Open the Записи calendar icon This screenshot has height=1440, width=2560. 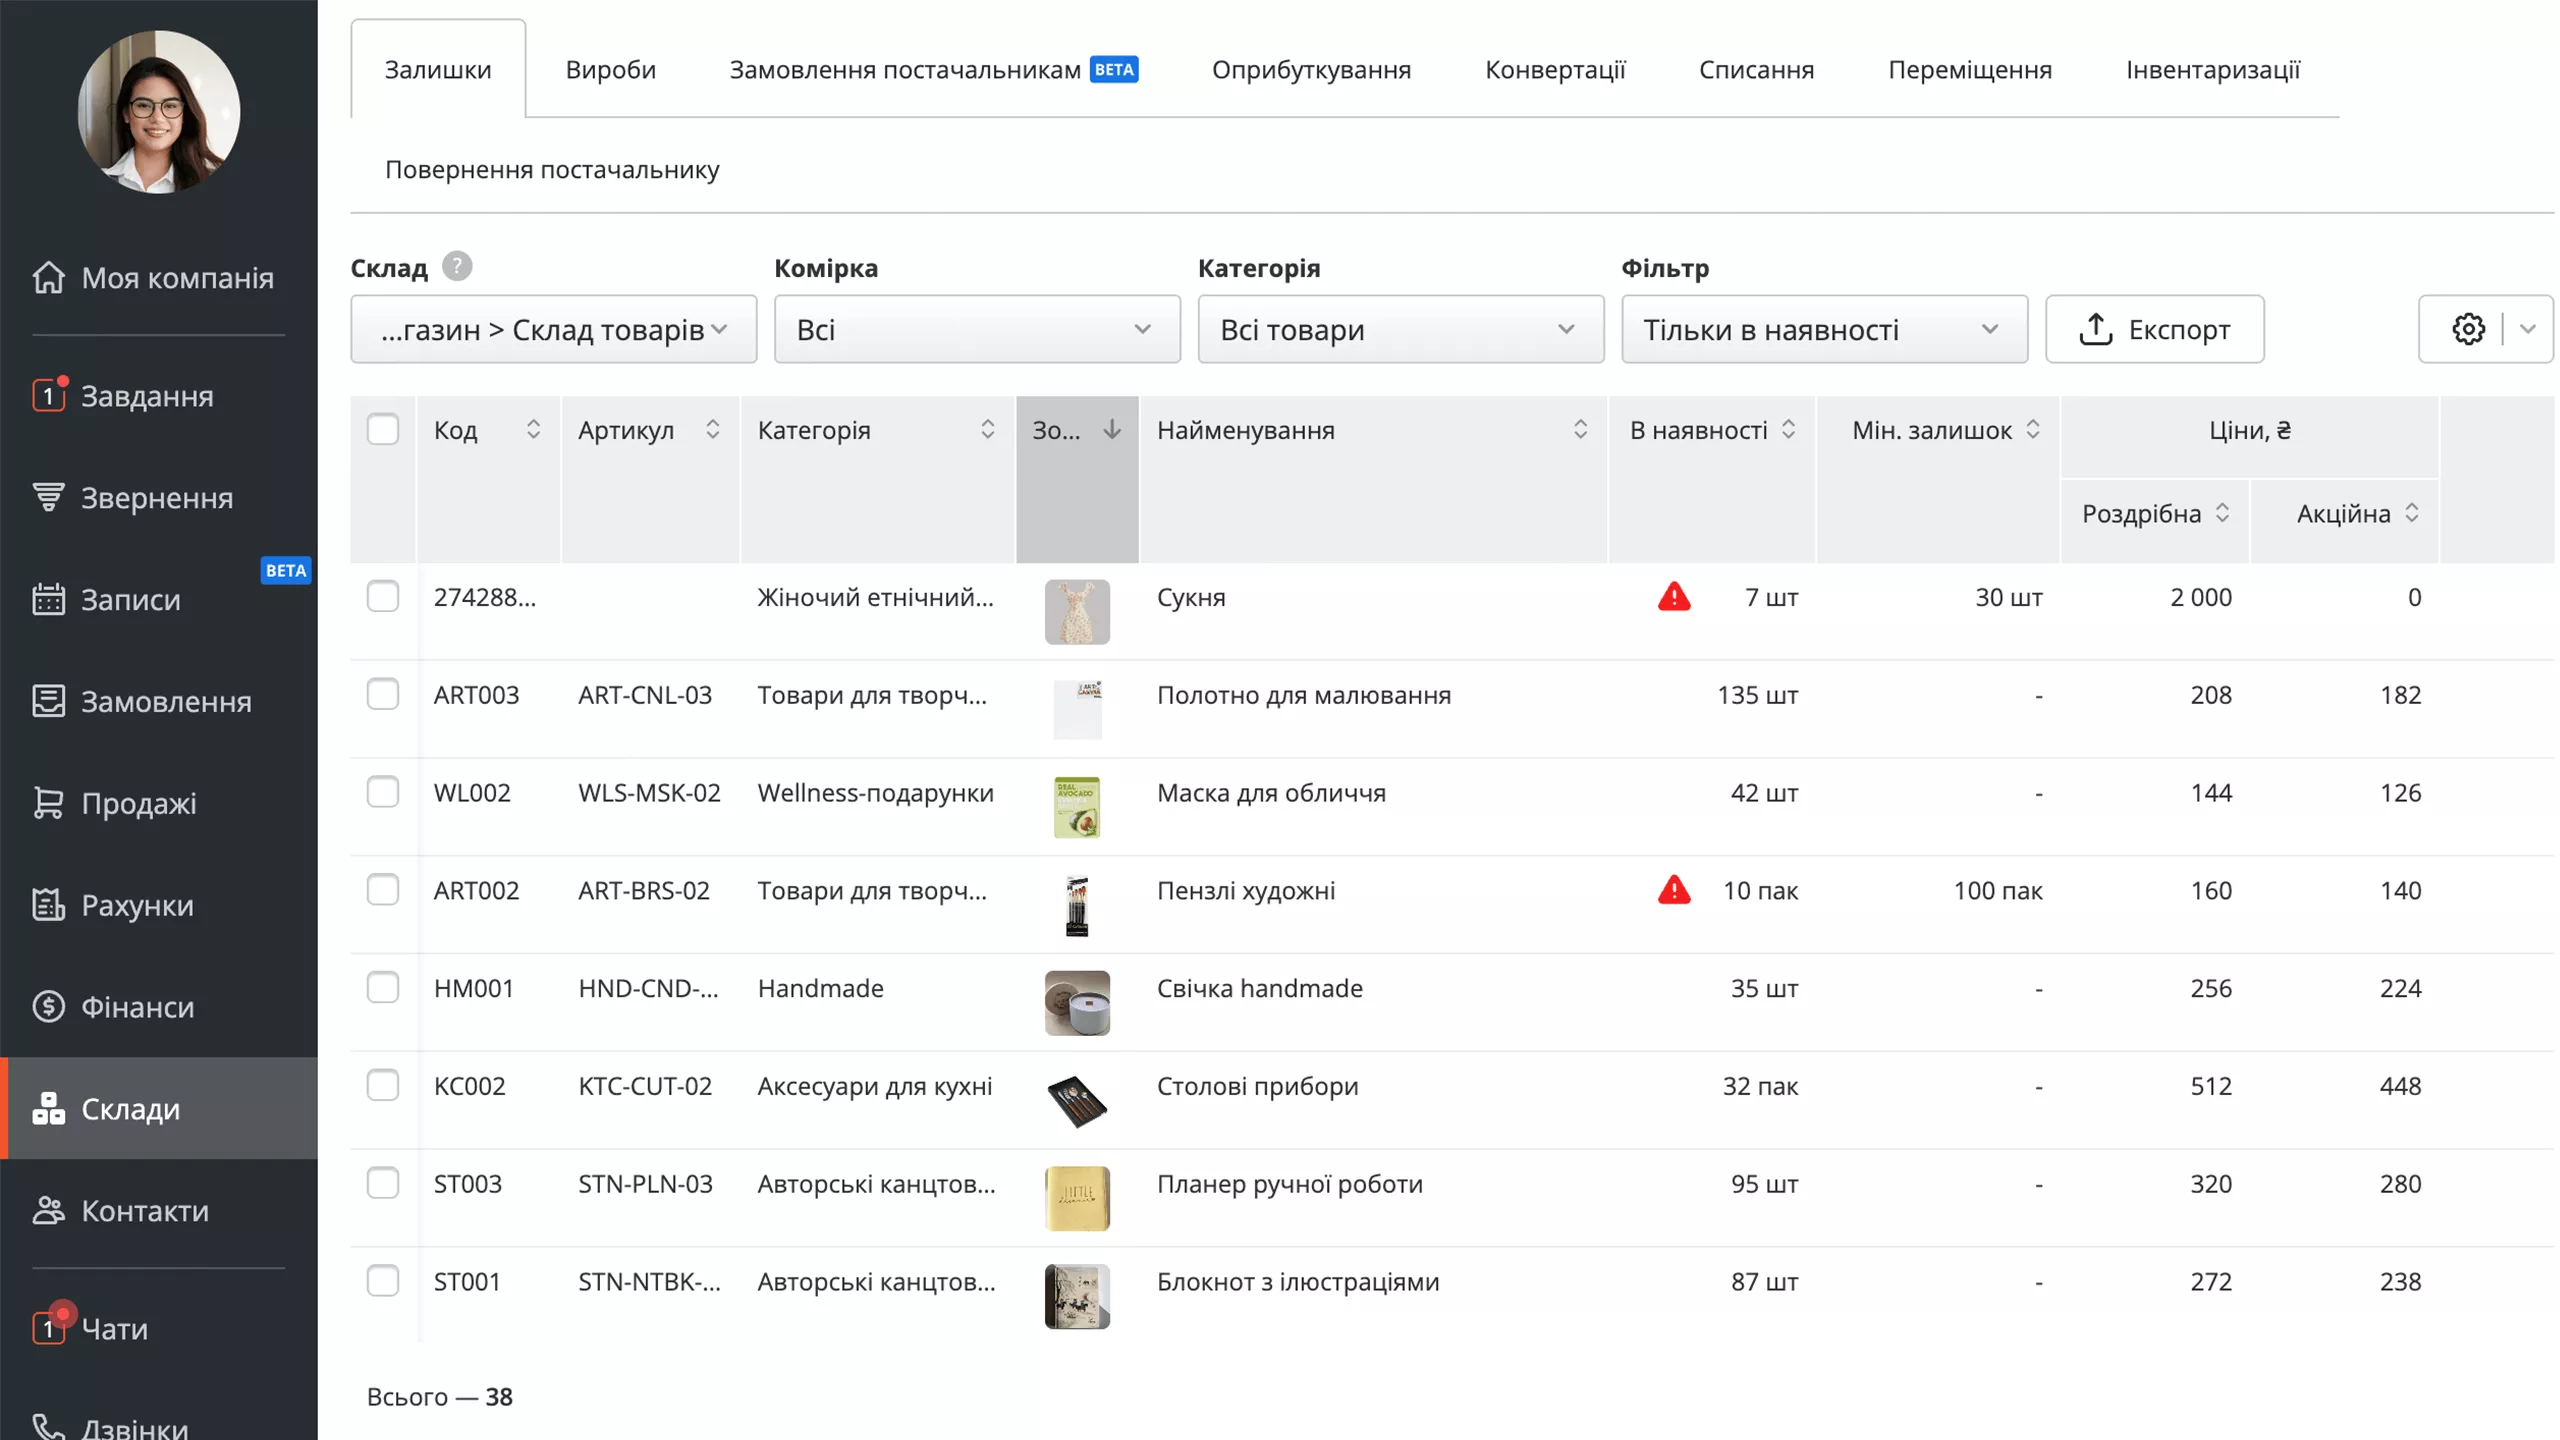(48, 598)
